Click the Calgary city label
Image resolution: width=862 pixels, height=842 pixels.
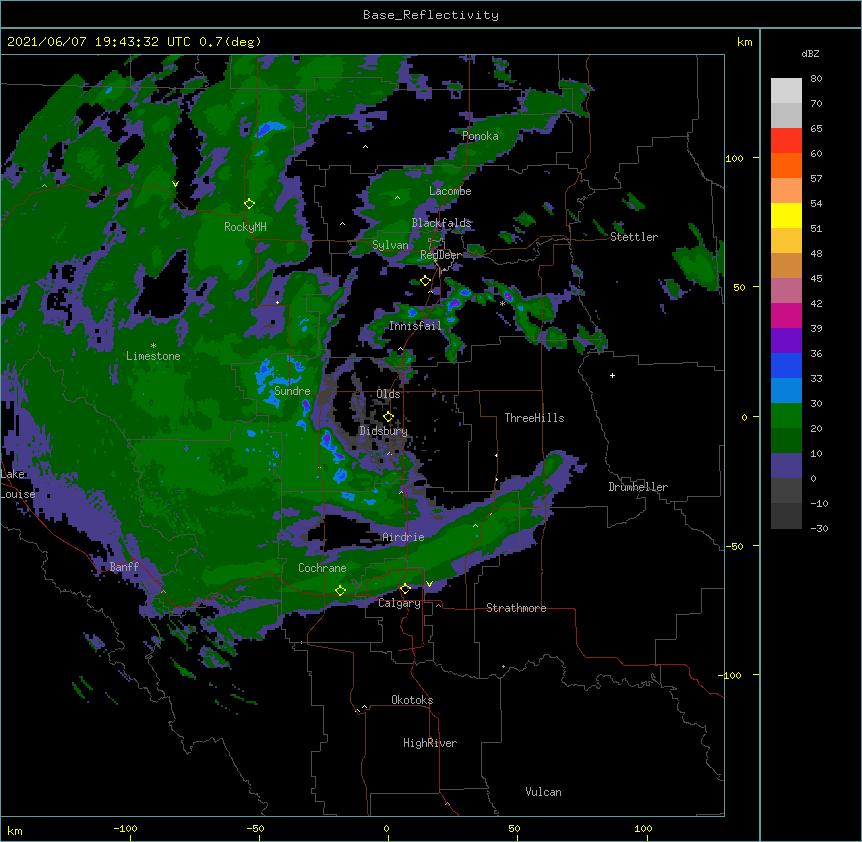pyautogui.click(x=399, y=603)
